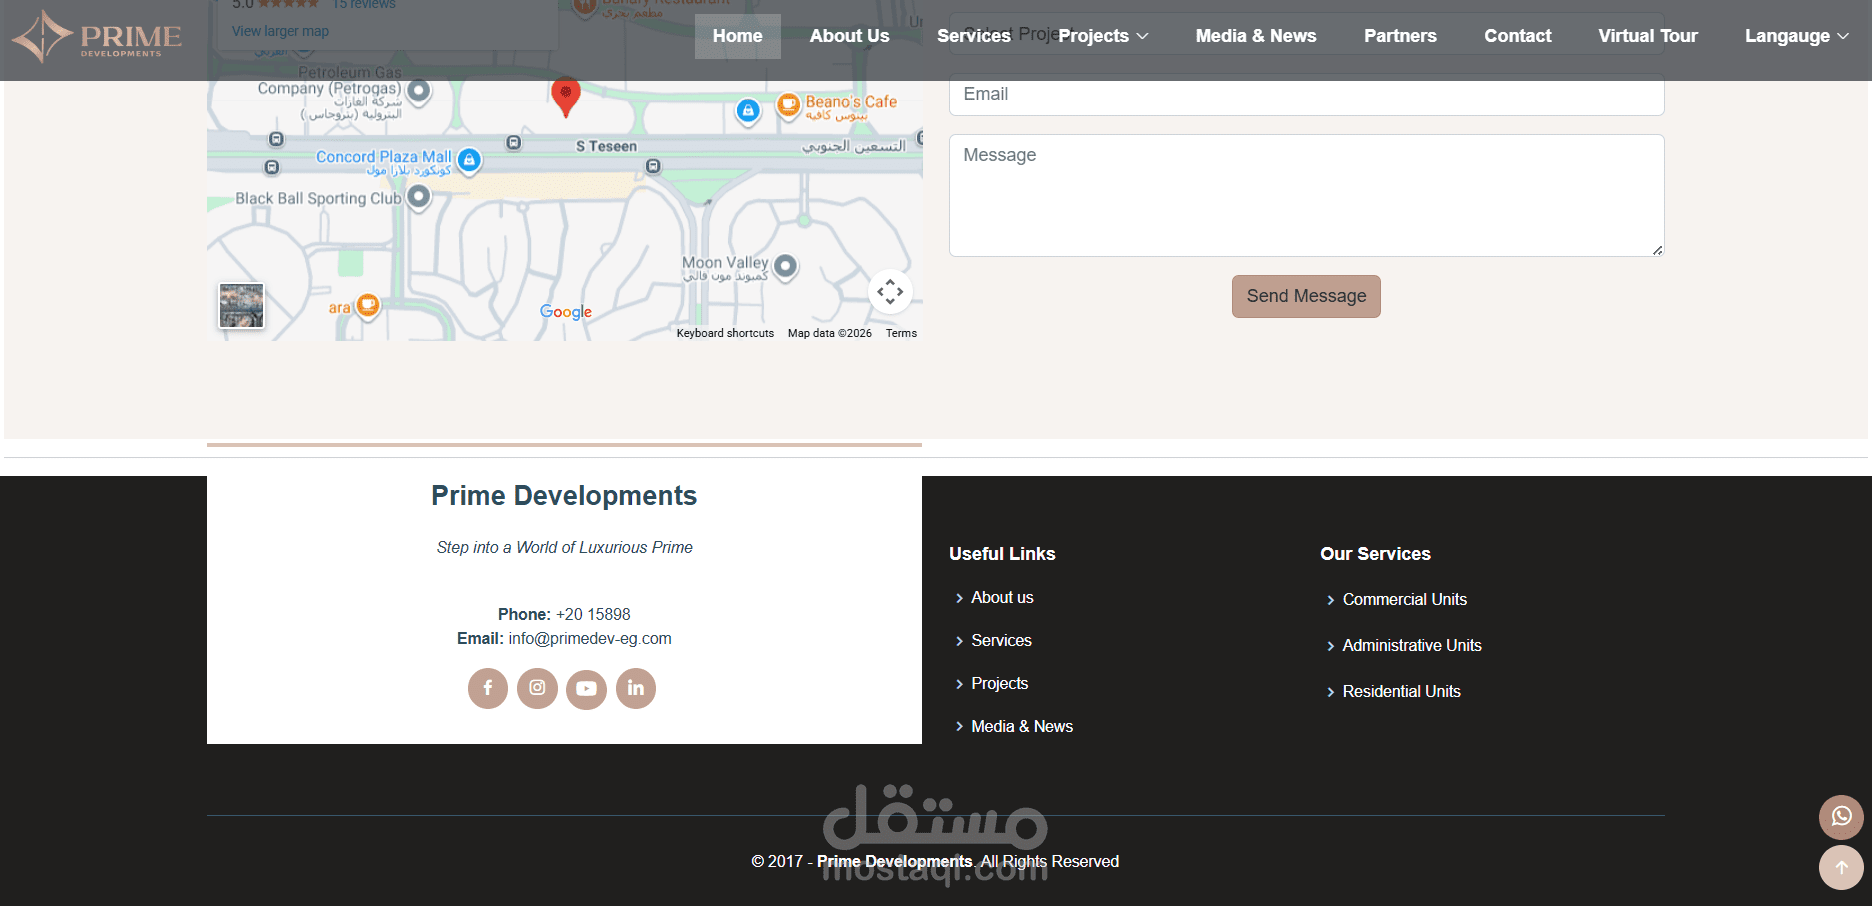Open the map Terms link
The height and width of the screenshot is (906, 1872).
901,333
